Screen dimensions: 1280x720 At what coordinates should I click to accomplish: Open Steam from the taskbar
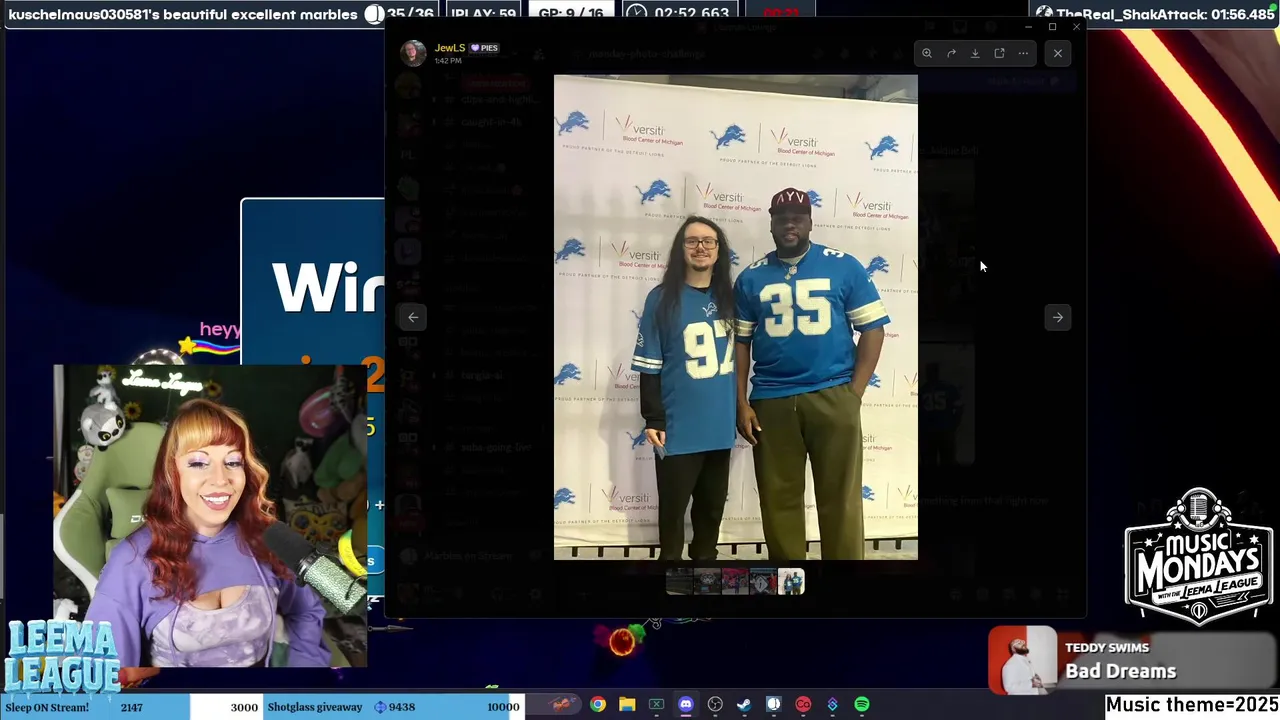pos(744,705)
